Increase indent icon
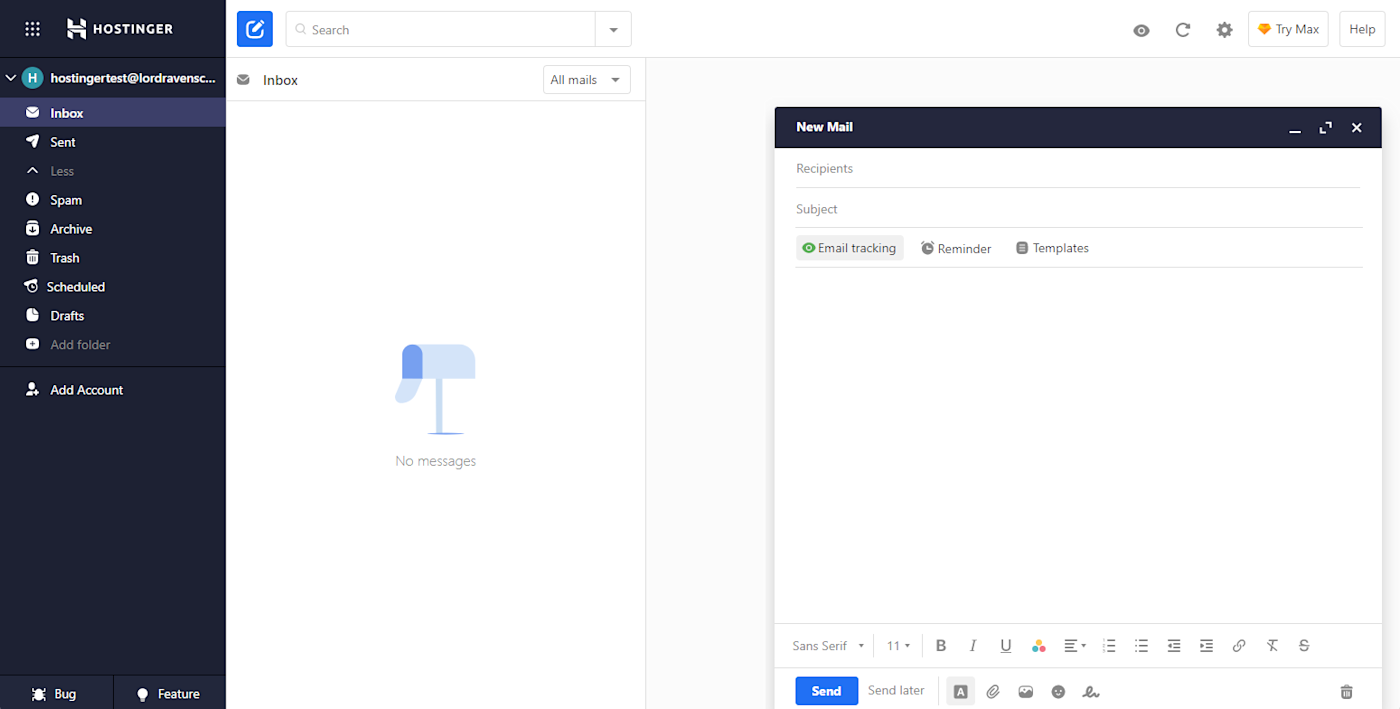The image size is (1400, 709). click(x=1207, y=646)
